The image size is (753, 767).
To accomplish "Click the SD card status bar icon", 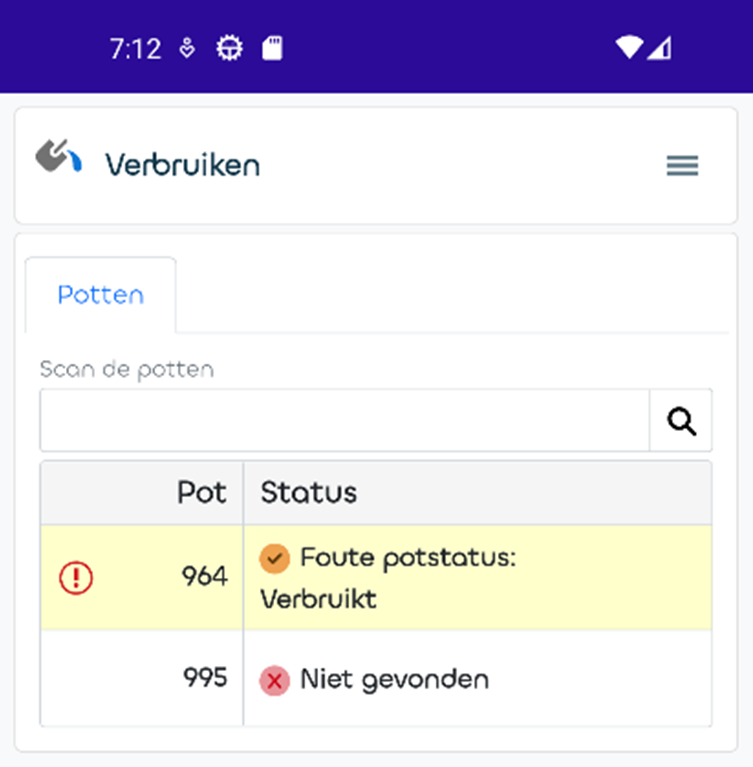I will pyautogui.click(x=272, y=48).
